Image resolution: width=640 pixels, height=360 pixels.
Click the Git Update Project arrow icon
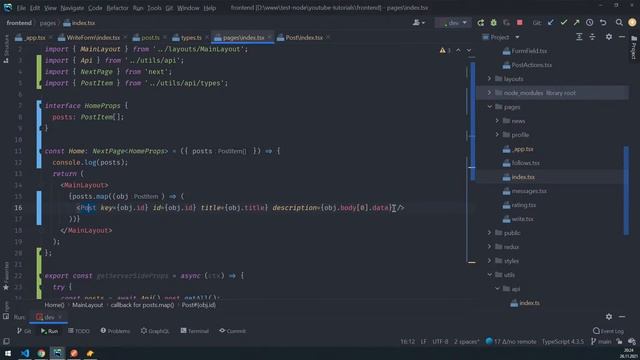[551, 23]
